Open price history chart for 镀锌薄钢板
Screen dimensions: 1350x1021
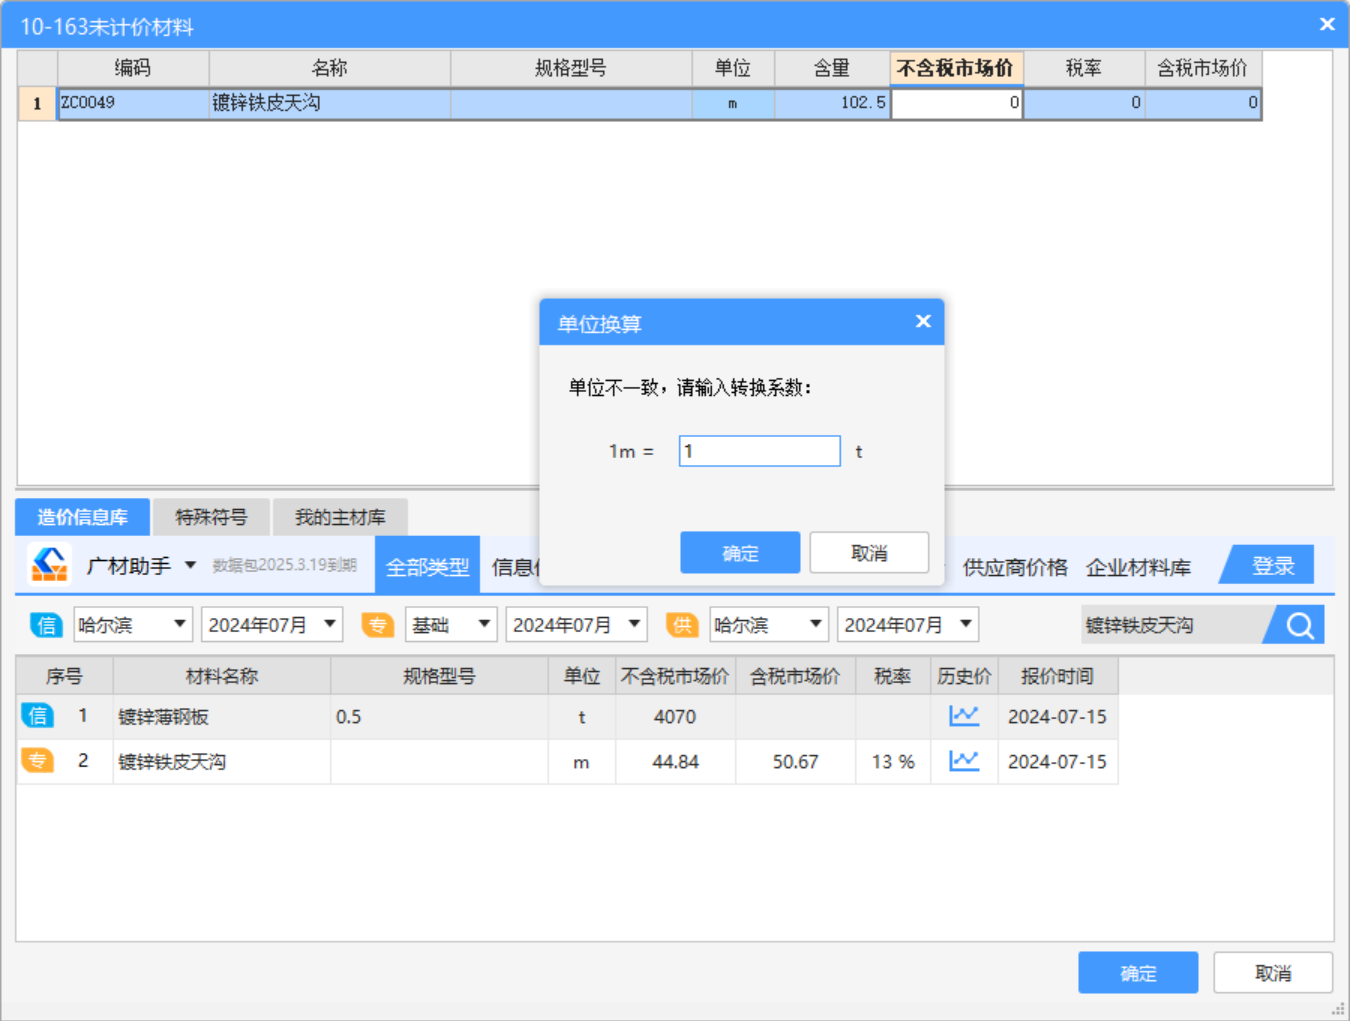(x=964, y=716)
